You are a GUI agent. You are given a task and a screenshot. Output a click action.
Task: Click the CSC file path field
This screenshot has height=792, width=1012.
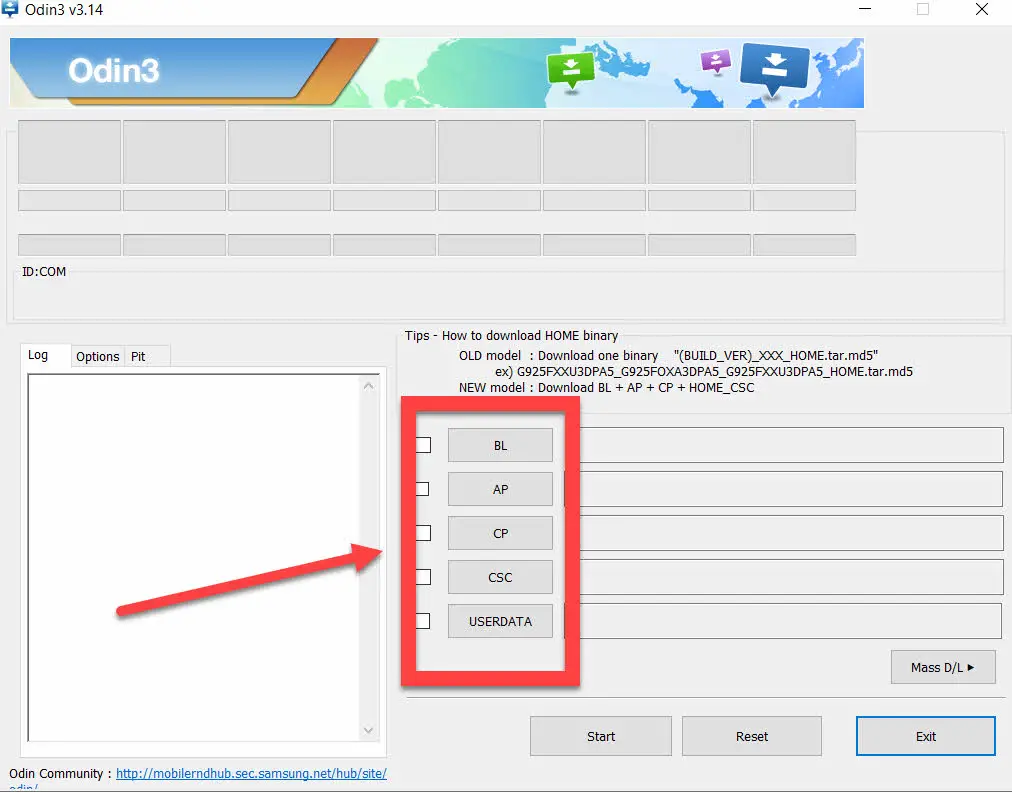tap(791, 576)
